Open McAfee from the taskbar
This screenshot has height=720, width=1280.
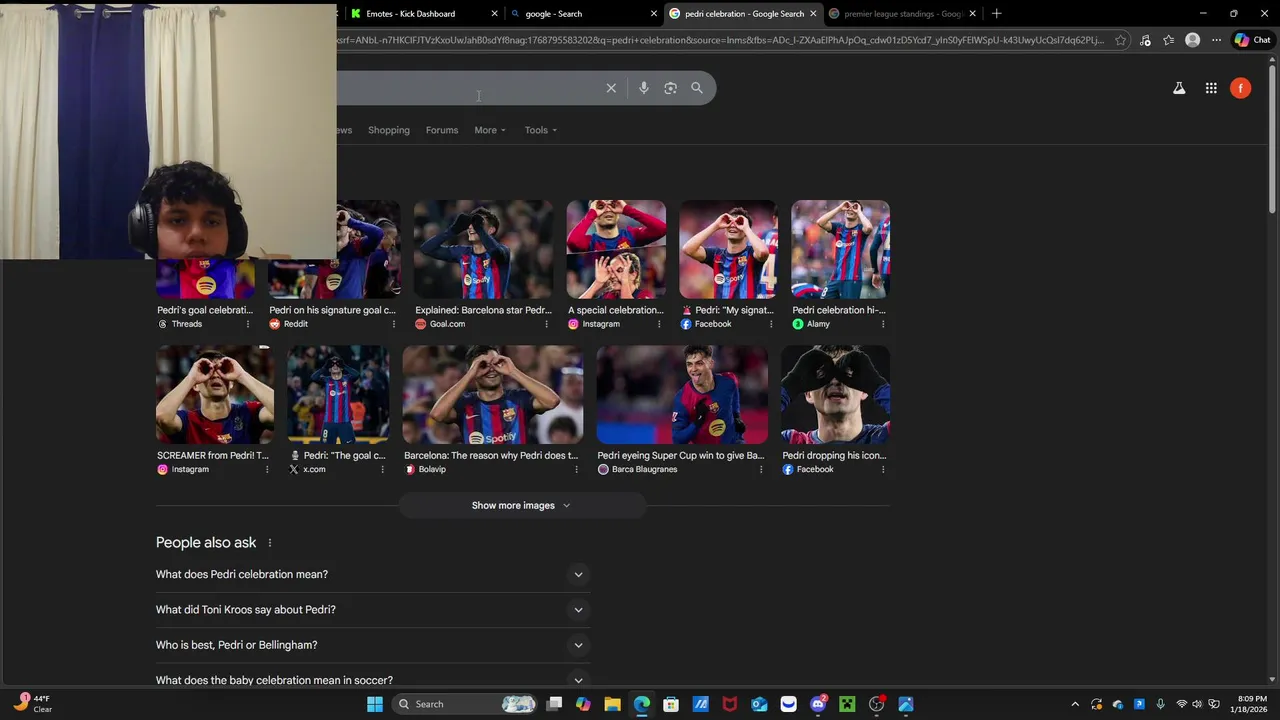(x=730, y=704)
